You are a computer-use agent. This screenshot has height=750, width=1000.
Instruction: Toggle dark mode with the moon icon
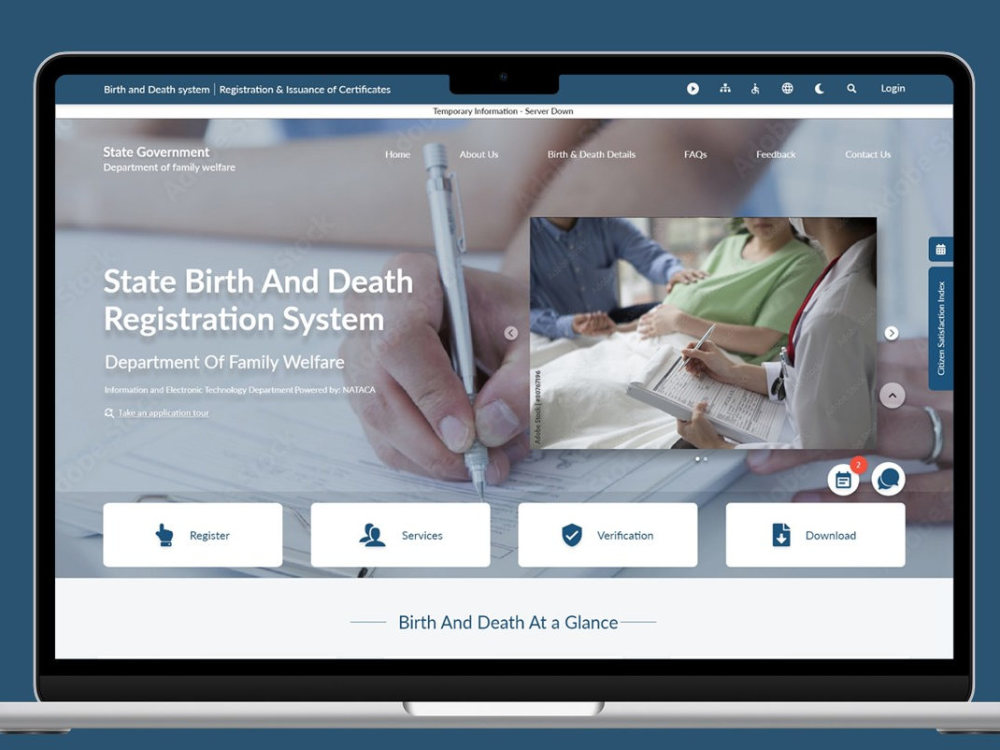[820, 89]
